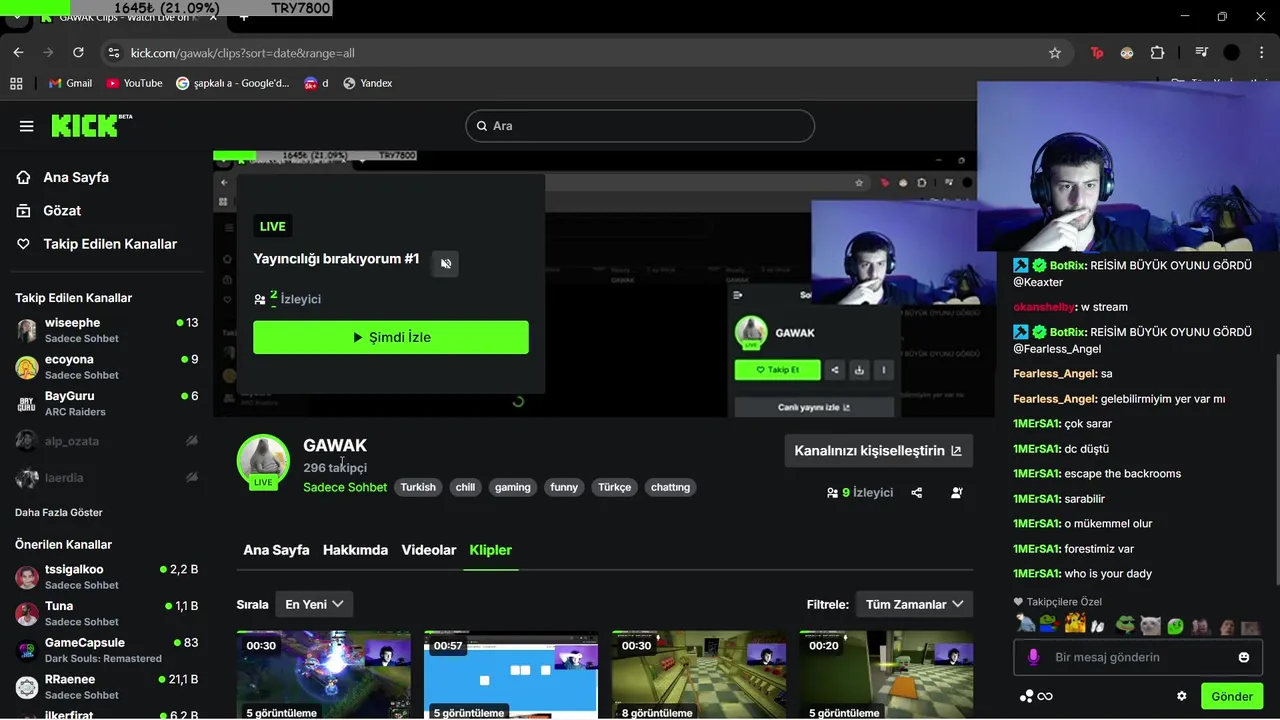Open GameCapsule Dark Souls channel
This screenshot has width=1280, height=720.
(x=106, y=650)
